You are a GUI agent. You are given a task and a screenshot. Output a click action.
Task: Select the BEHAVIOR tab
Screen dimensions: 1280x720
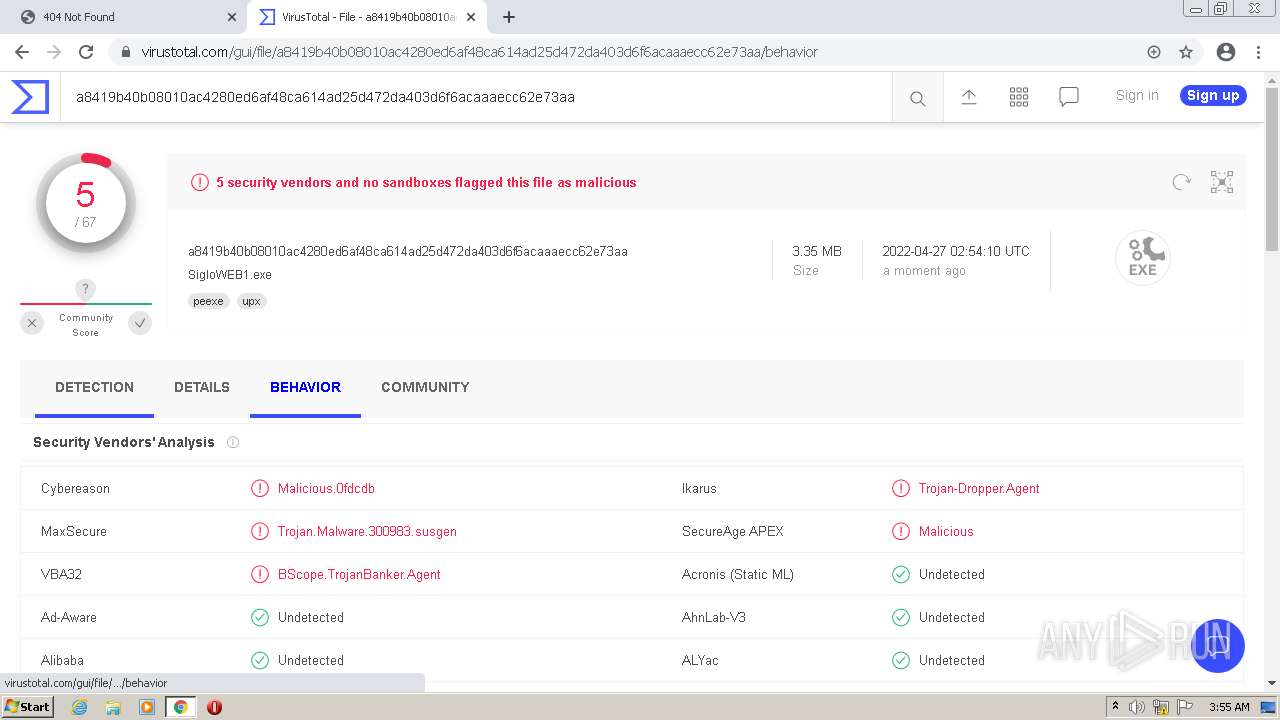pyautogui.click(x=305, y=387)
